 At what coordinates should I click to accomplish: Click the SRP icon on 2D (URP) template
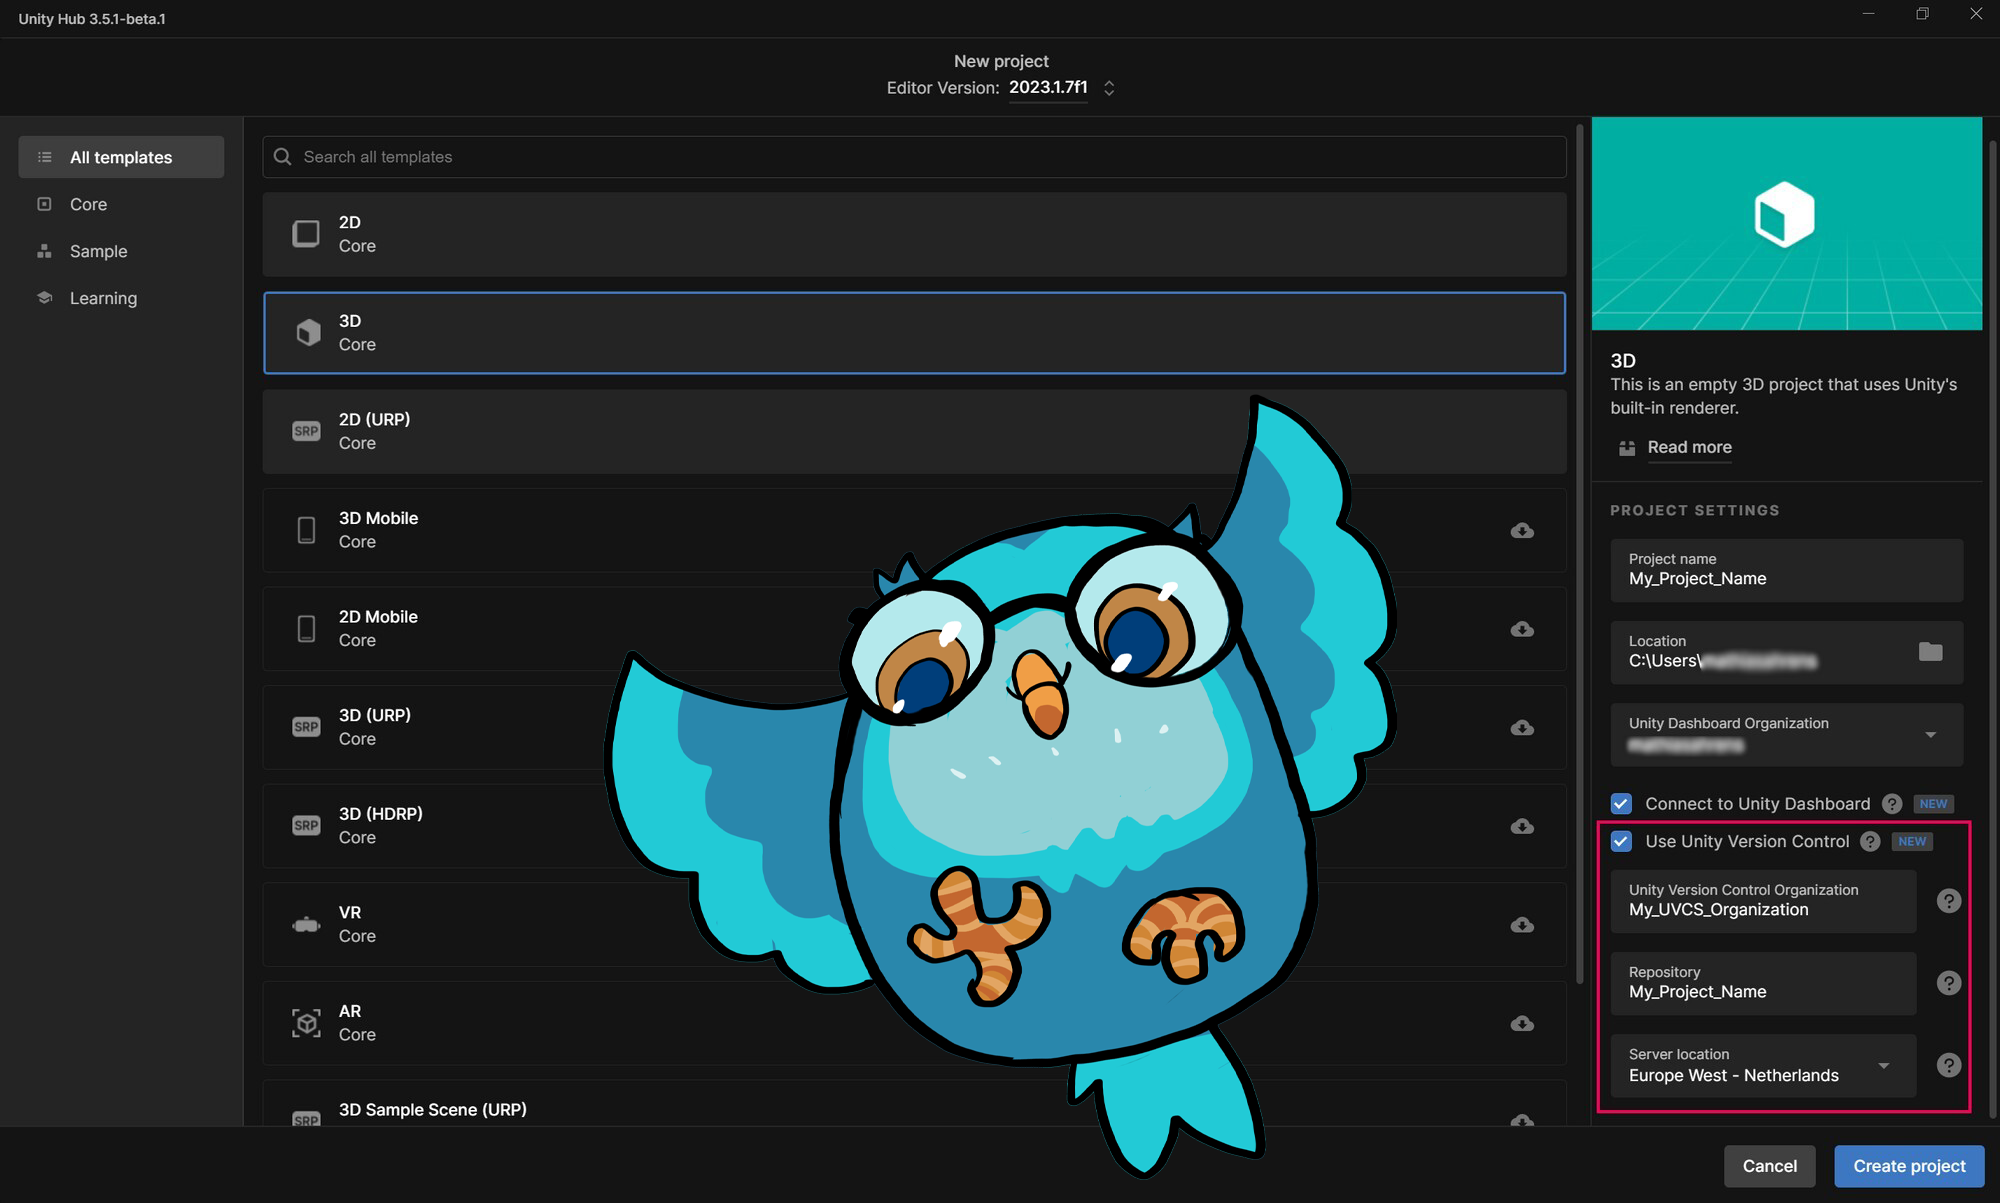[x=306, y=430]
